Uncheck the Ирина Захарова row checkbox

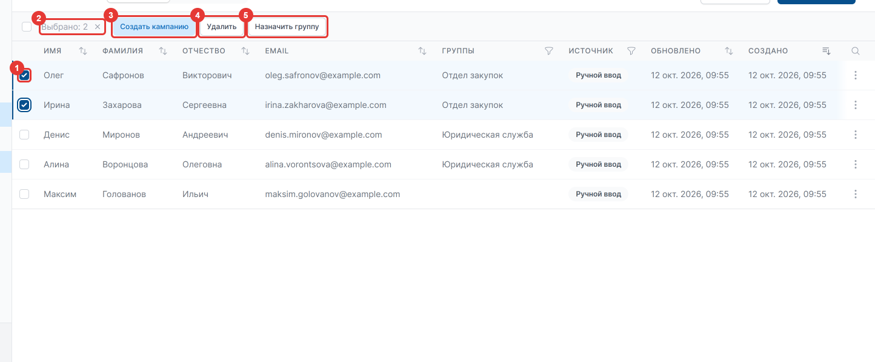pos(24,105)
